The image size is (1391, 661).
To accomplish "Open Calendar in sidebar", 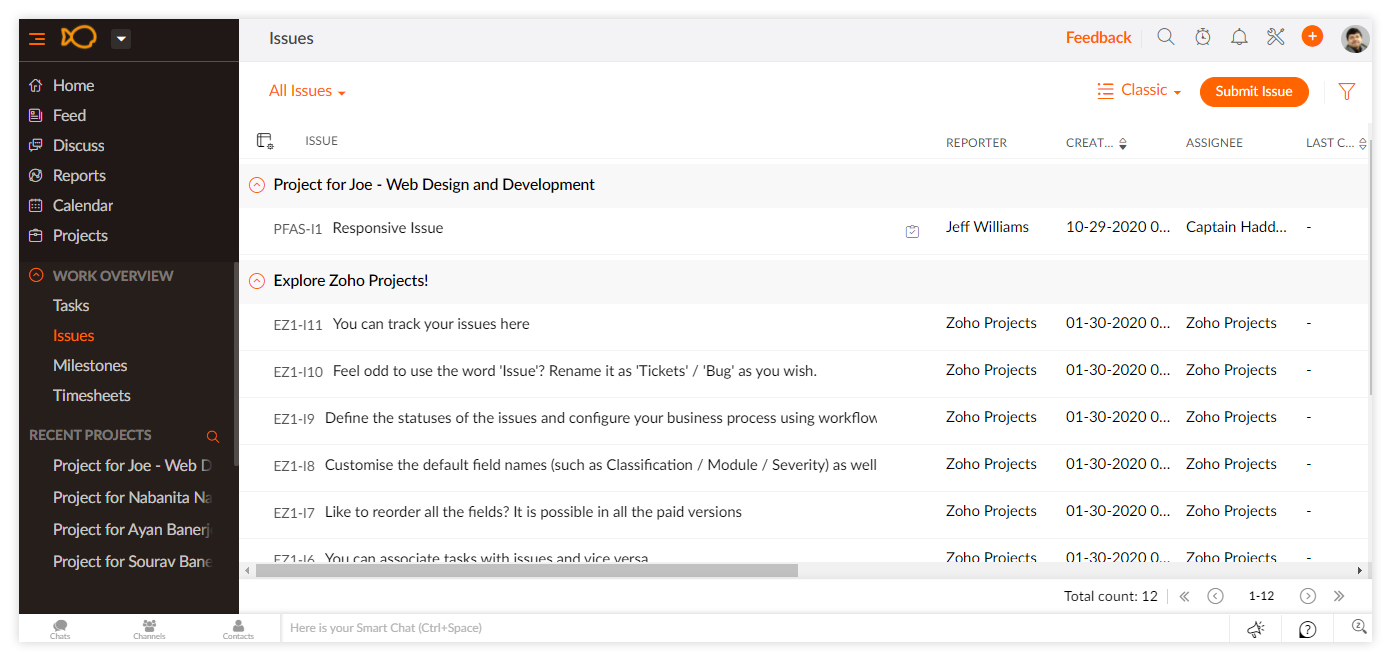I will coord(83,206).
